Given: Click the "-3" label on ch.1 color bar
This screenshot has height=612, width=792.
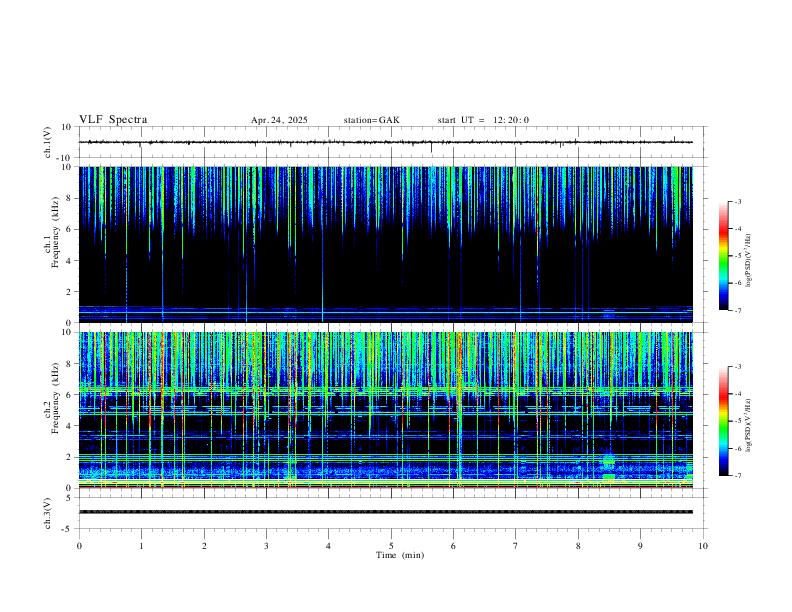Looking at the screenshot, I should (737, 201).
